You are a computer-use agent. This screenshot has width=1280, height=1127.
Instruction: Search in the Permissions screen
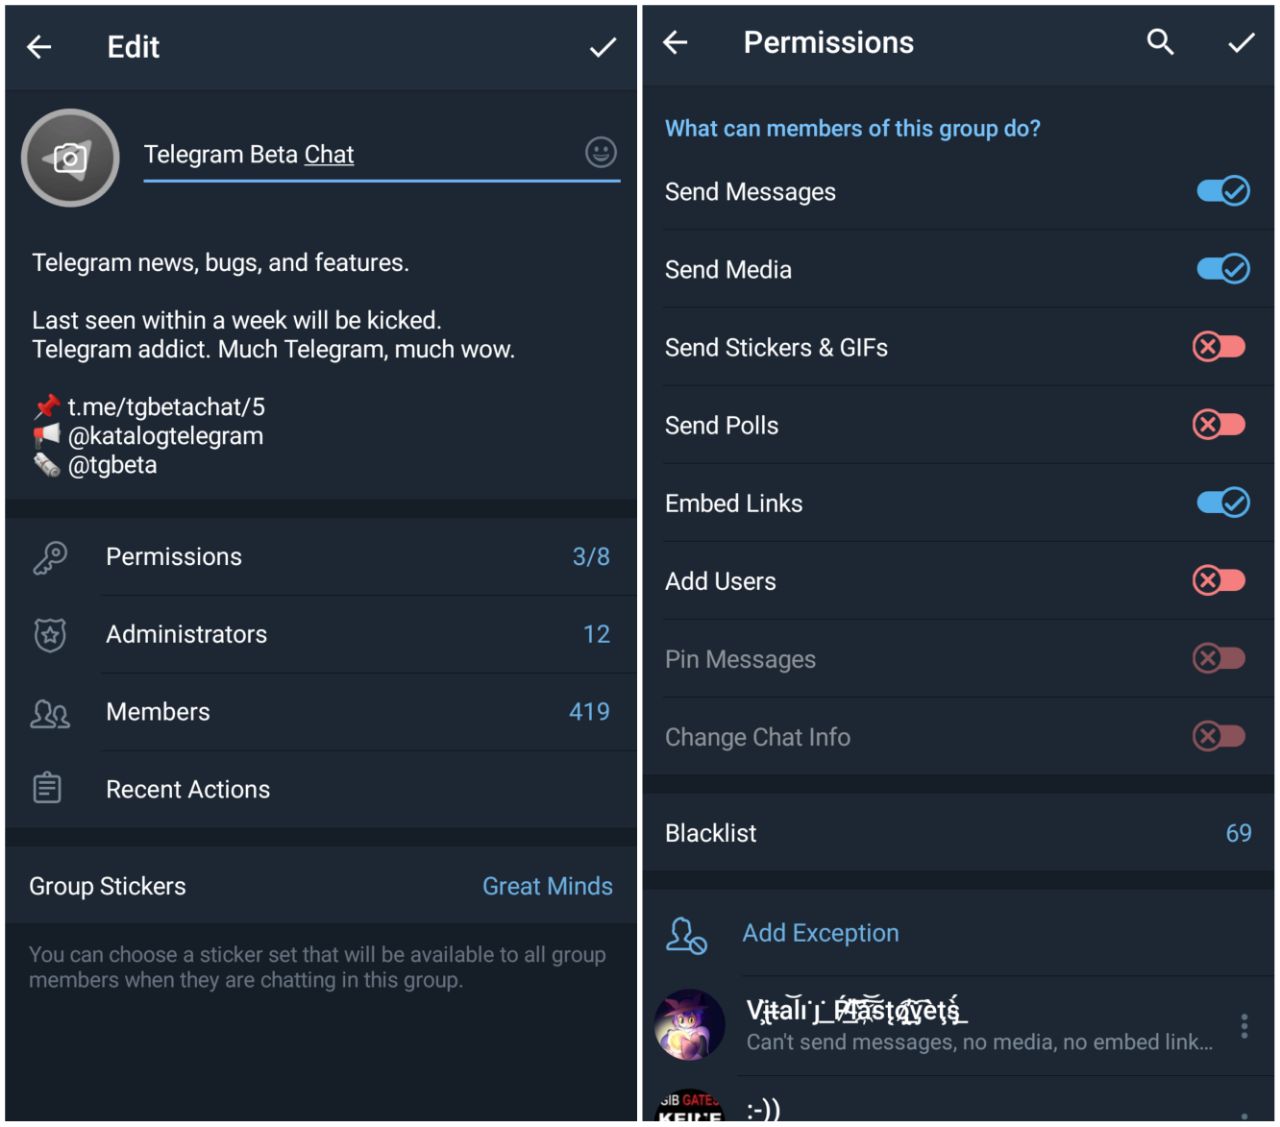(1159, 42)
